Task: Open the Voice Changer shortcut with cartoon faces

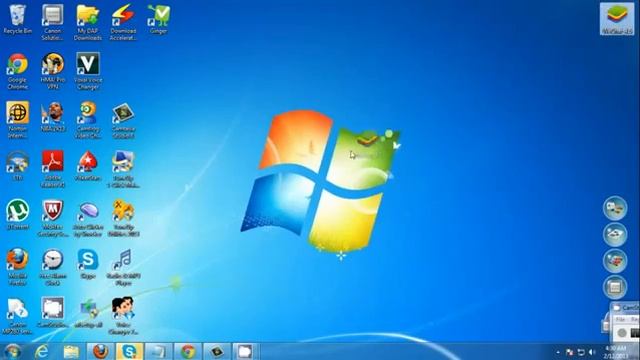Action: (x=123, y=316)
